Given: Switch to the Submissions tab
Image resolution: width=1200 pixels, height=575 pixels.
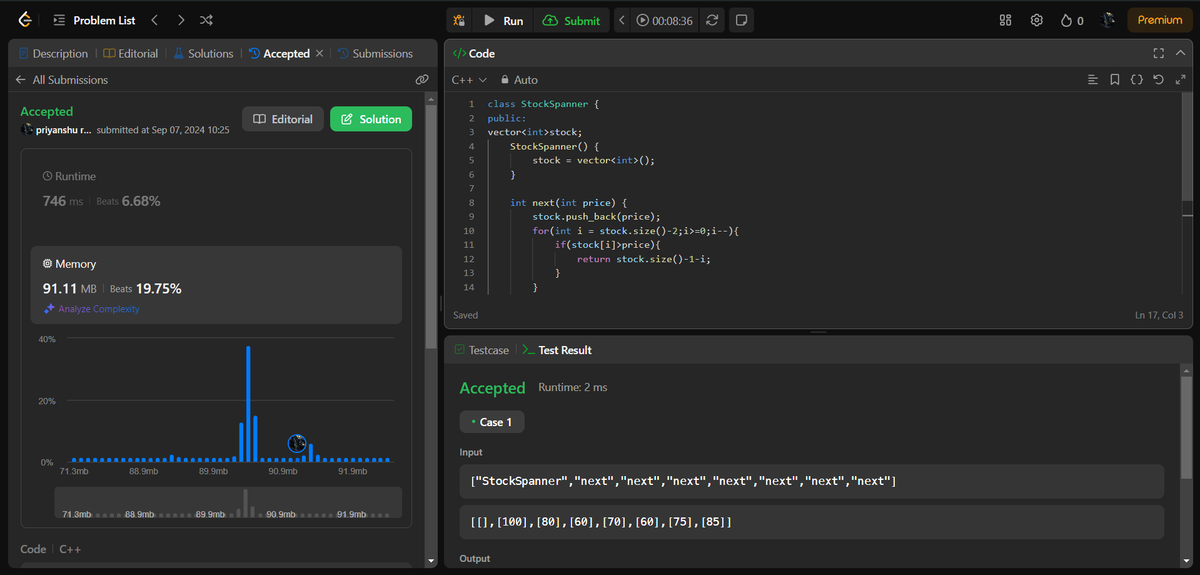Looking at the screenshot, I should (375, 54).
